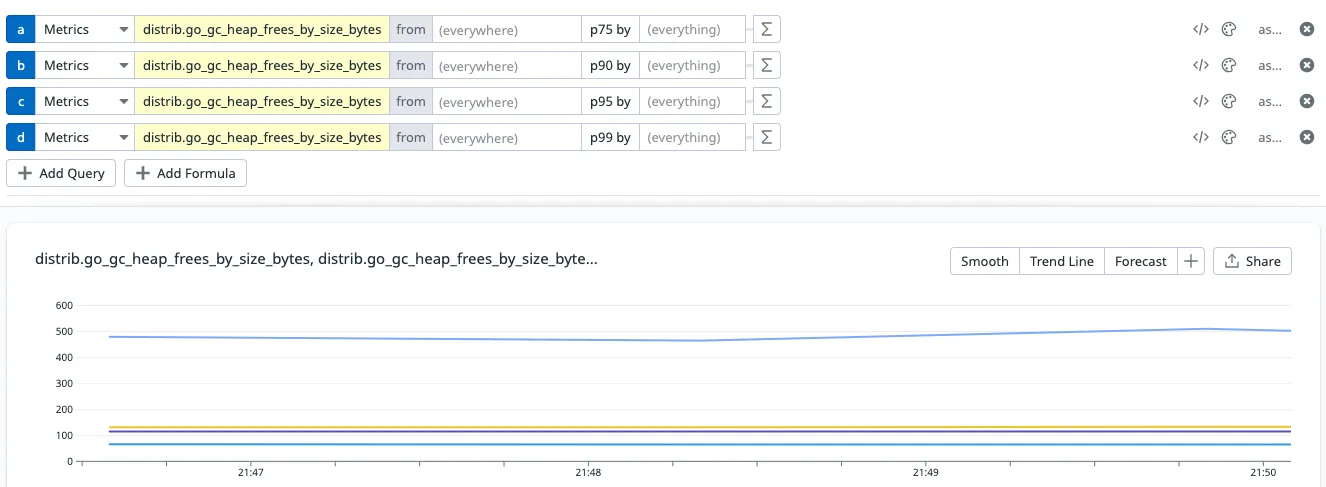Add a function via sigma on query d
The height and width of the screenshot is (487, 1326).
point(766,138)
